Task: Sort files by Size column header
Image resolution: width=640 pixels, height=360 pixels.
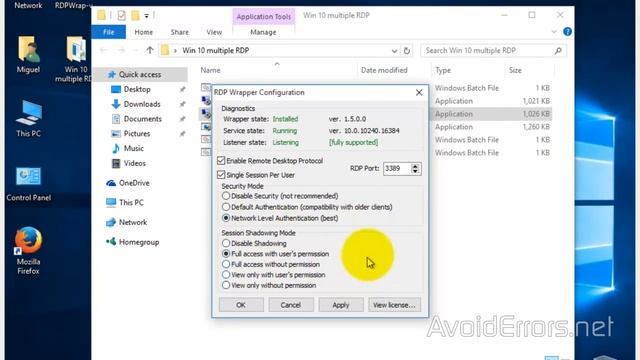Action: (x=515, y=70)
